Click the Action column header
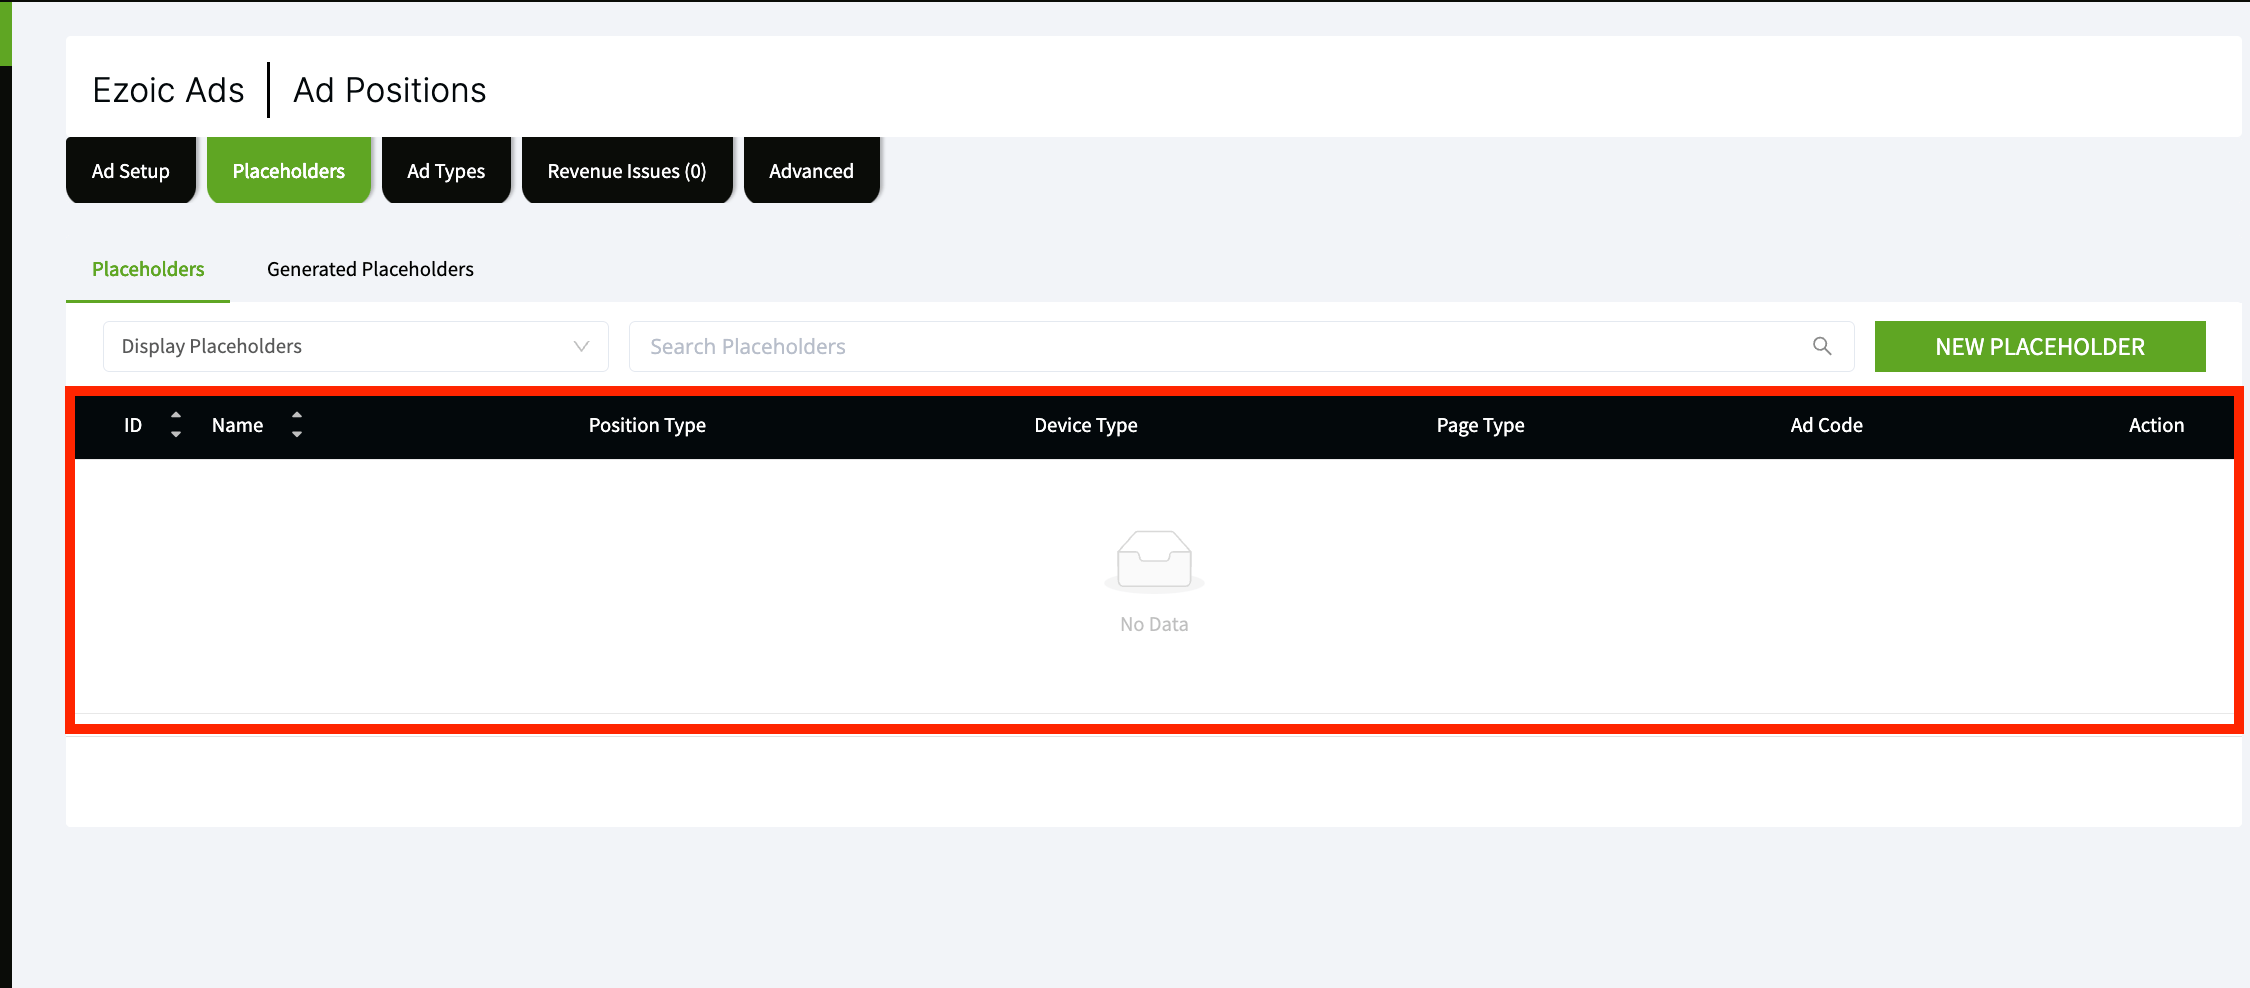This screenshot has width=2250, height=988. [2156, 425]
